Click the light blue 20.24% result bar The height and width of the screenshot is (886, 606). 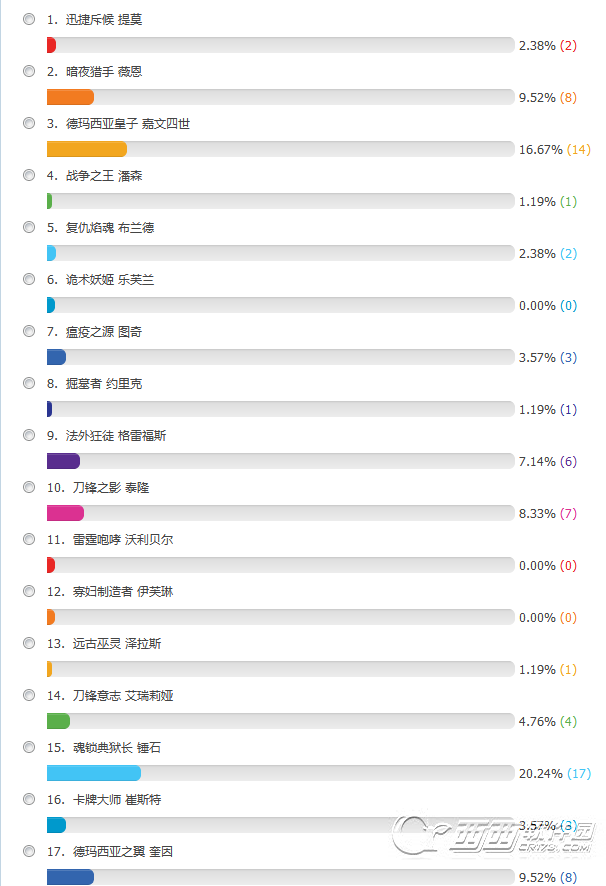pos(94,773)
